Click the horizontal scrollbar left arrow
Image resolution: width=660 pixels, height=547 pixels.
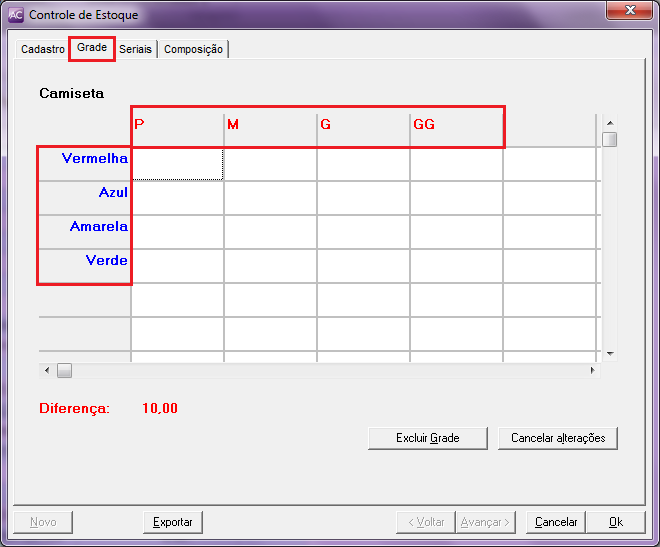pyautogui.click(x=45, y=371)
